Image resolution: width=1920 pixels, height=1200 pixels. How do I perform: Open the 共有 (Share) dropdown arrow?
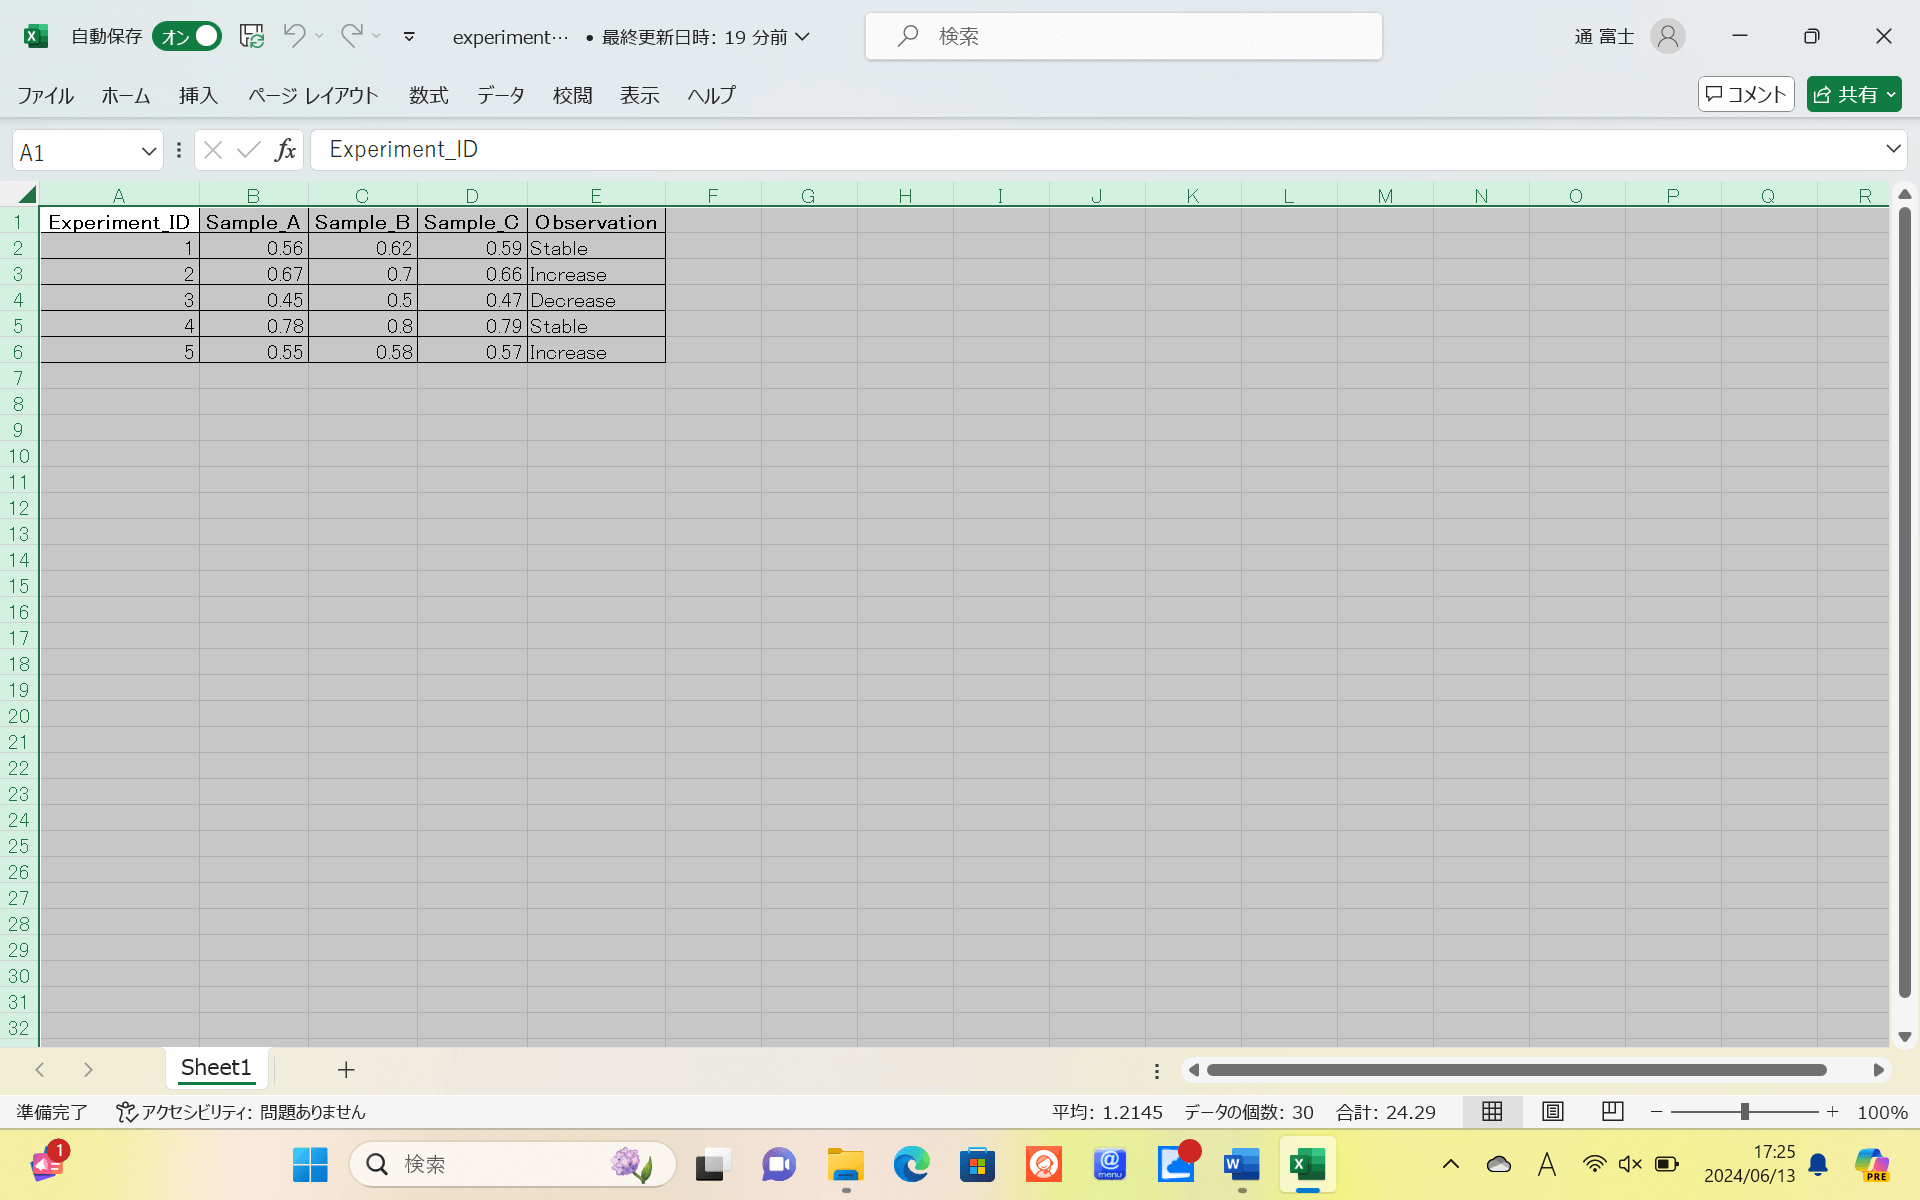(x=1889, y=94)
